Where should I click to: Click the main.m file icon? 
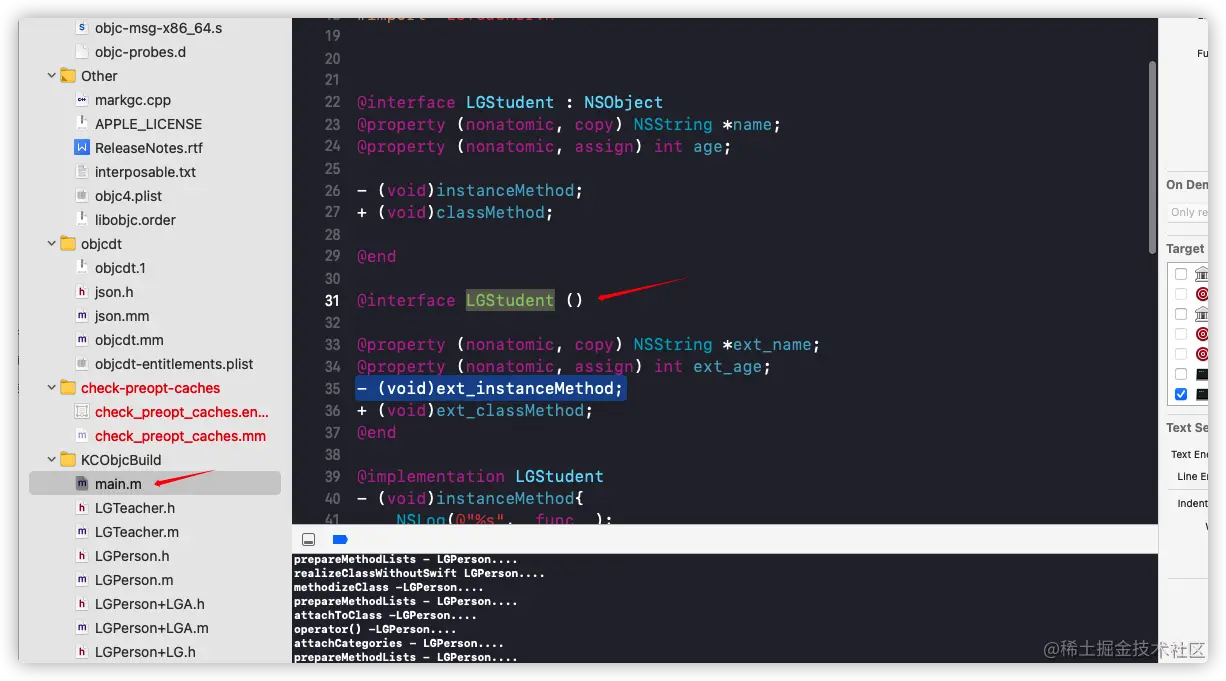(x=82, y=484)
